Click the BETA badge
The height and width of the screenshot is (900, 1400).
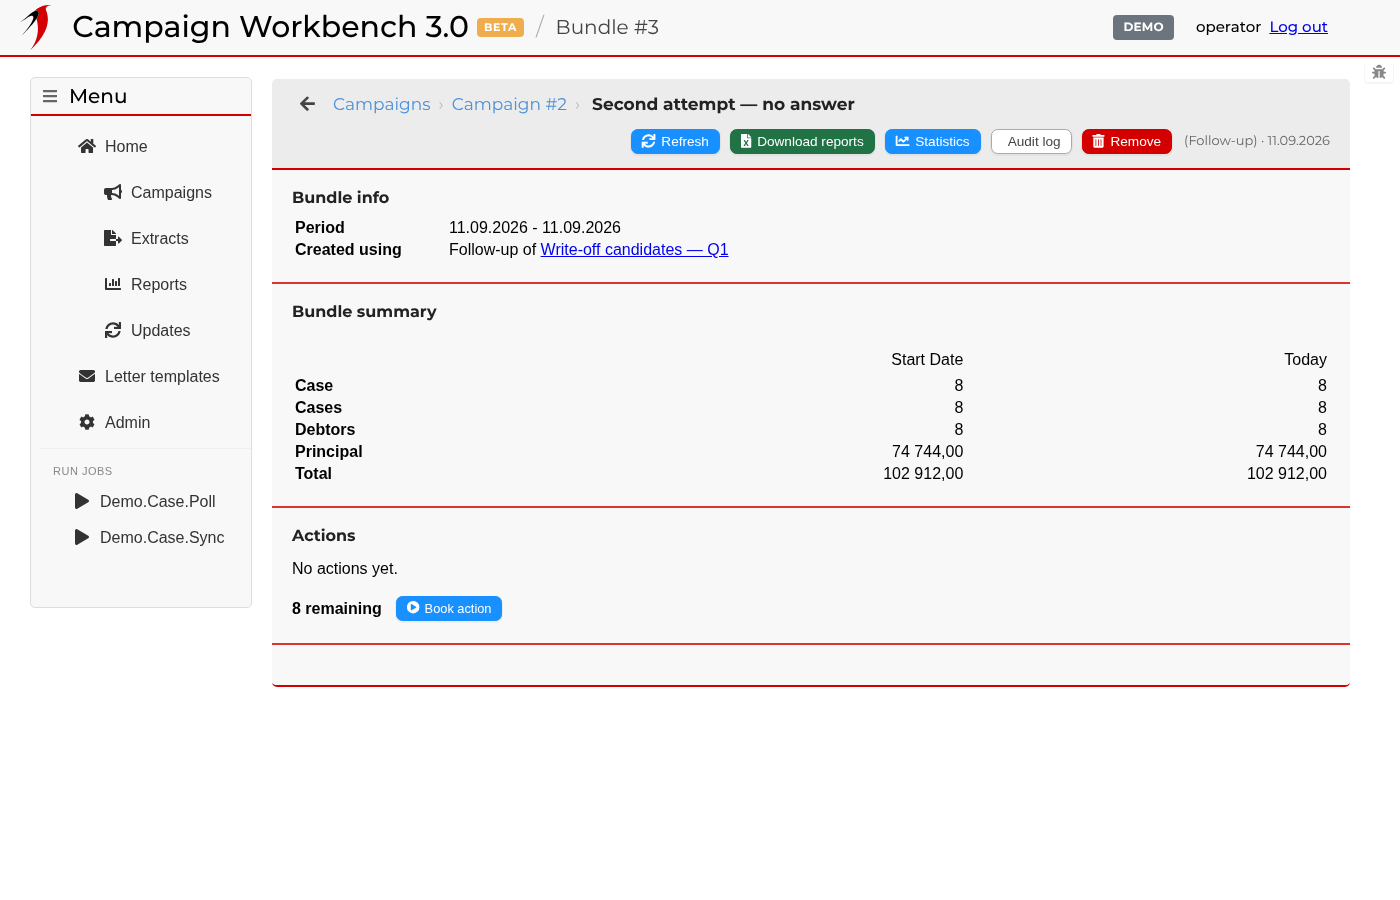[500, 27]
